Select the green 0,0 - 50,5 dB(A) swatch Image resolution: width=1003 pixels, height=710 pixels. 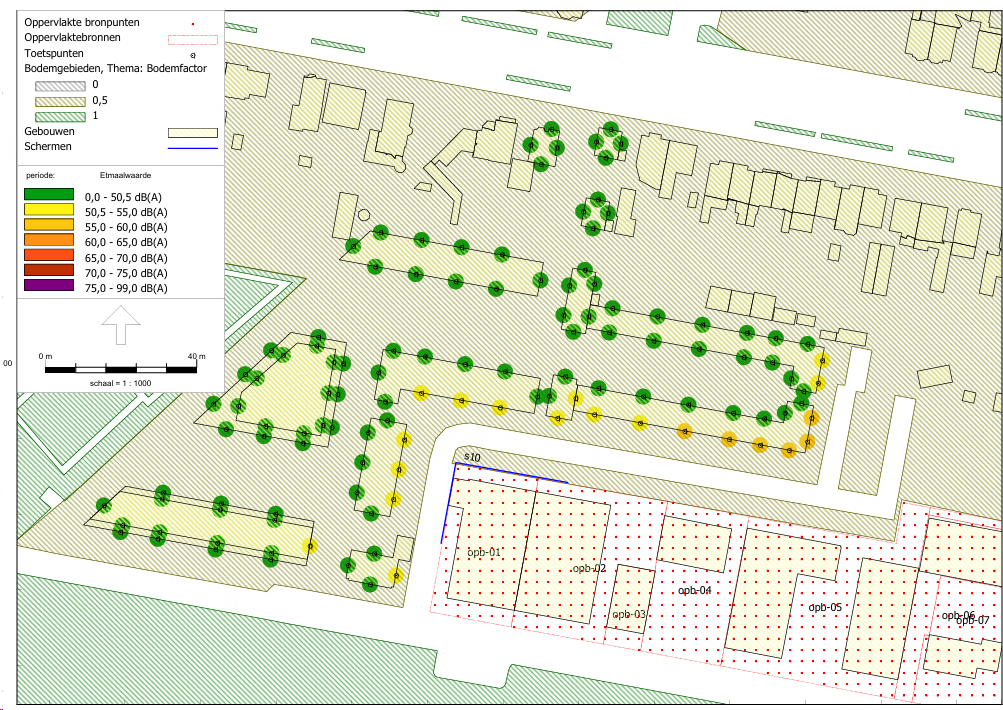[49, 194]
